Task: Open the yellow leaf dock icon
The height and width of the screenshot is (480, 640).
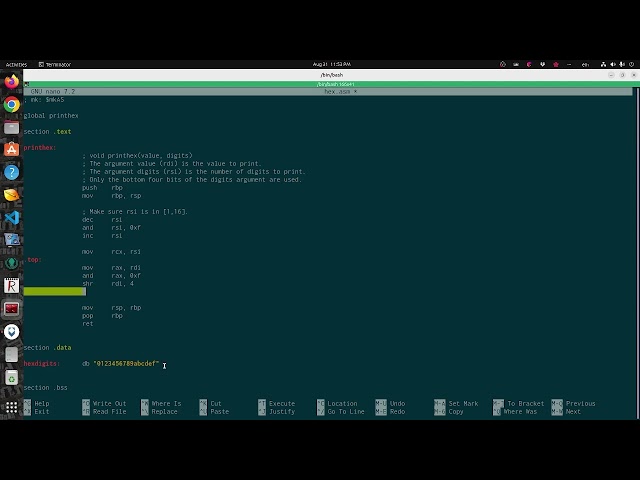Action: pos(11,195)
